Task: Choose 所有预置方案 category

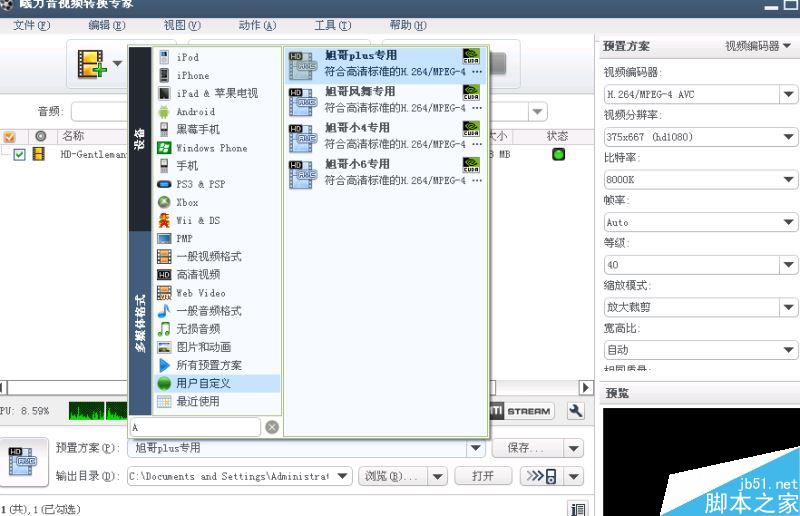Action: coord(217,365)
